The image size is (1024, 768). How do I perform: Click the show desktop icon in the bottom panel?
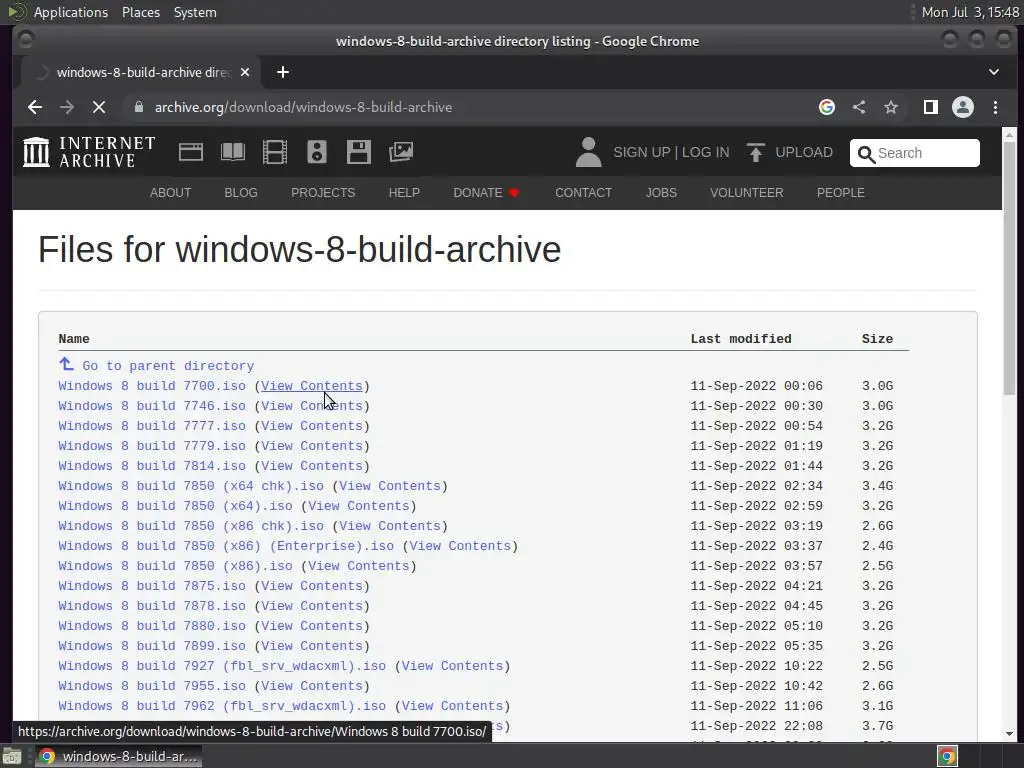[12, 756]
